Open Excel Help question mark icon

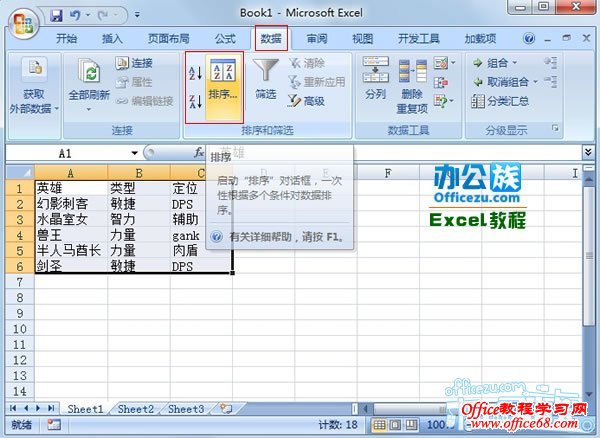[529, 38]
